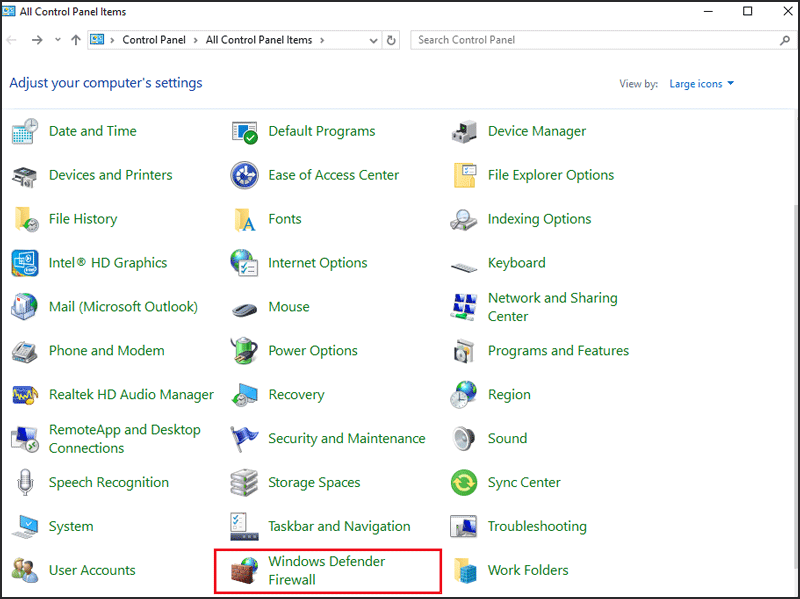Click the Control Panel breadcrumb
Image resolution: width=800 pixels, height=599 pixels.
(x=154, y=40)
